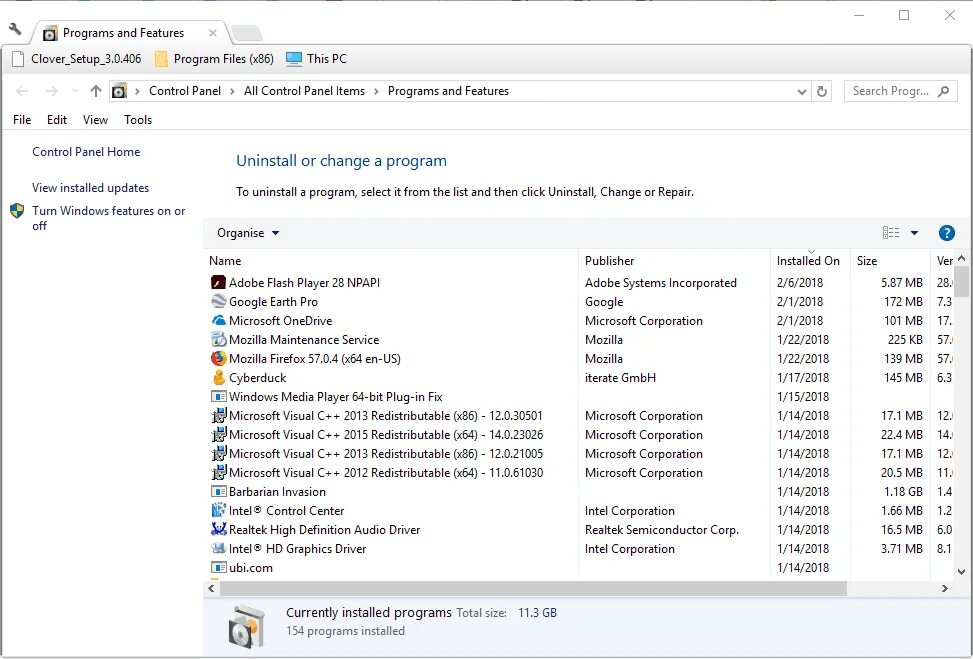Click the shield icon beside Turn Windows features
Viewport: 973px width, 659px height.
click(17, 211)
